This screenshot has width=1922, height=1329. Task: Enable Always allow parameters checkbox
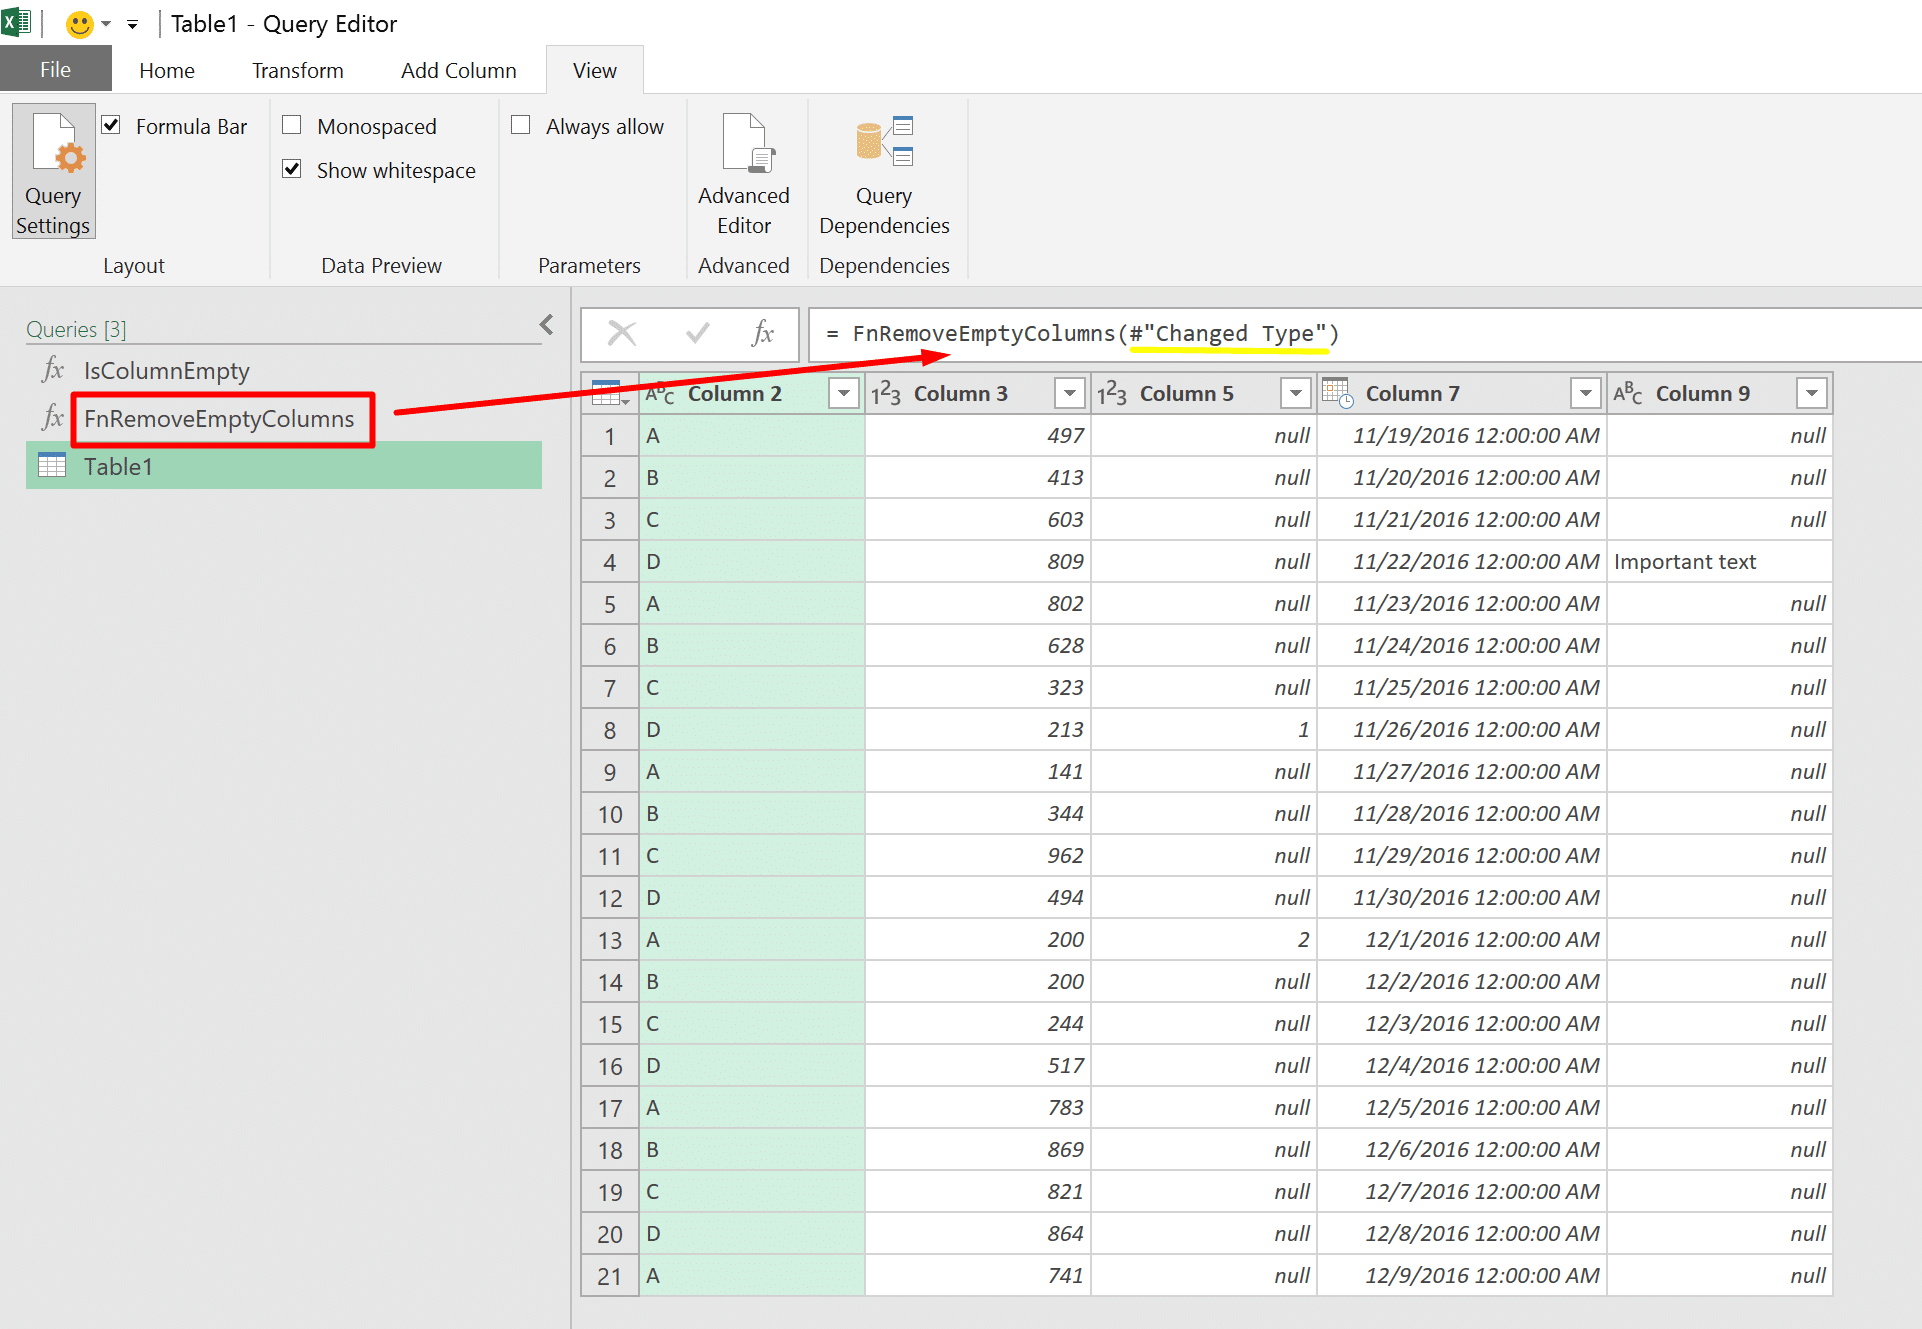coord(520,125)
